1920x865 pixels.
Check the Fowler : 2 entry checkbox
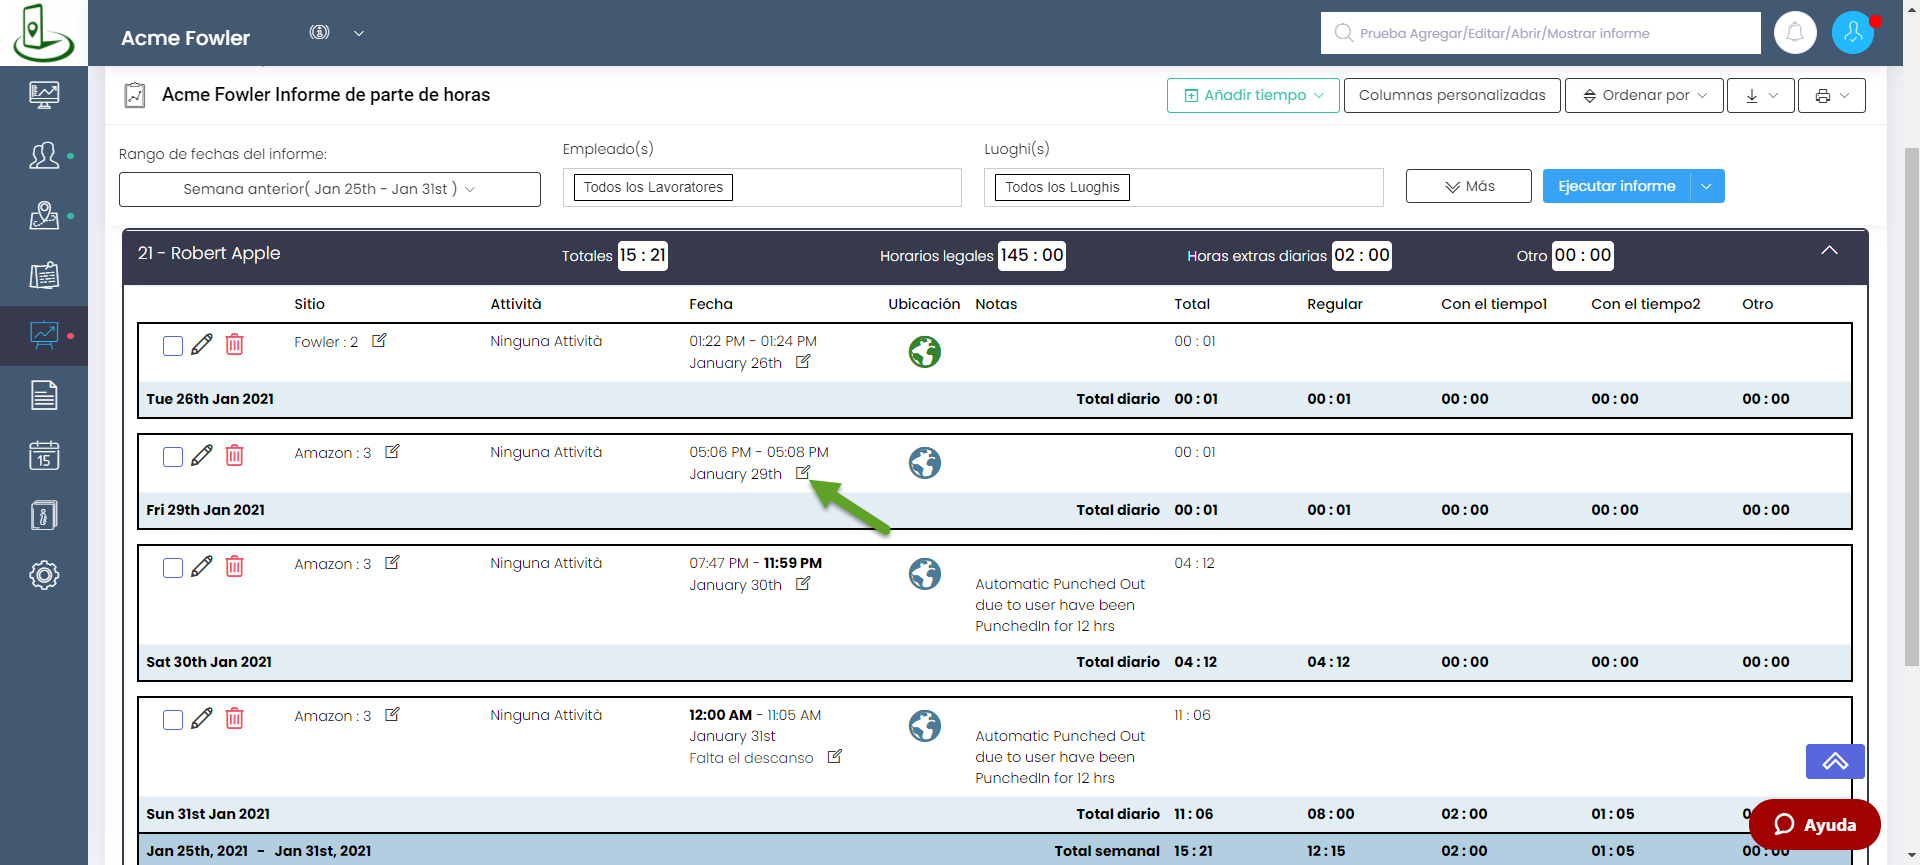173,346
